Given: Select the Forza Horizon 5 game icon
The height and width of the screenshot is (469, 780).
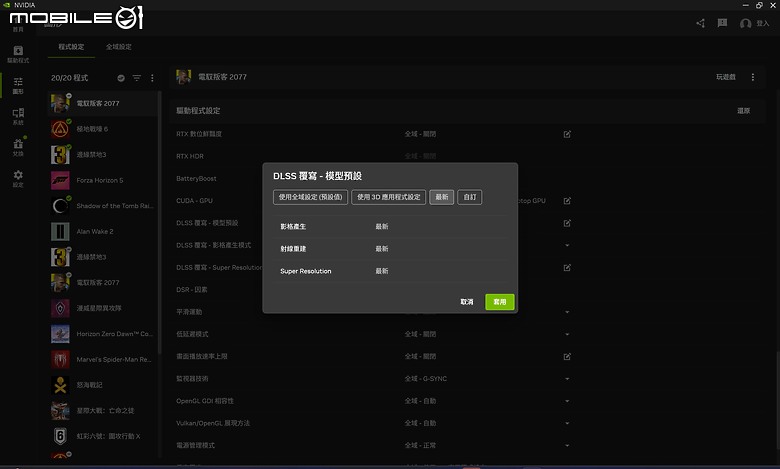Looking at the screenshot, I should pos(60,181).
